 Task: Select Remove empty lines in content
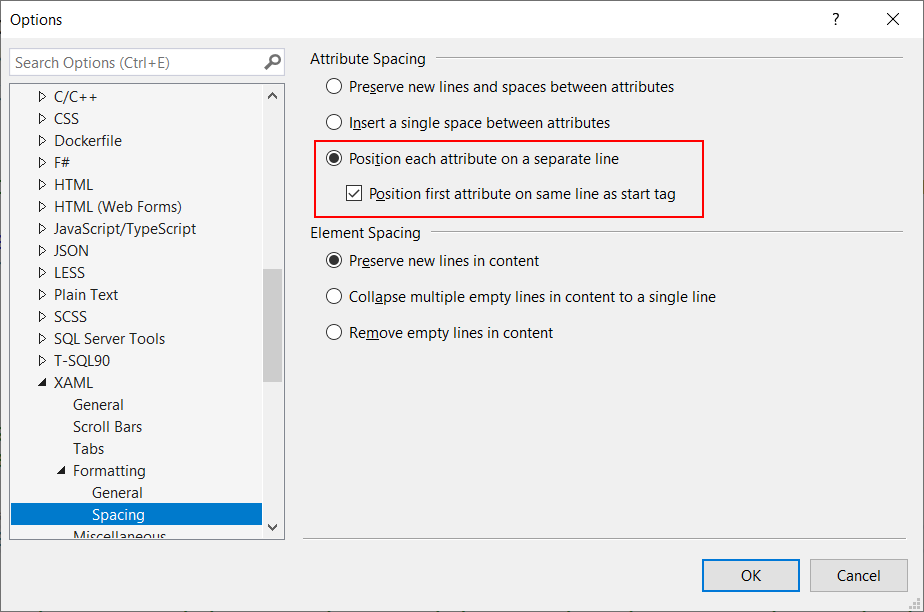pyautogui.click(x=335, y=333)
